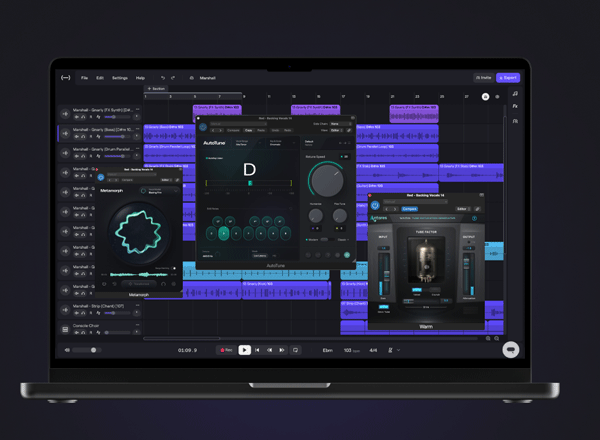This screenshot has width=600, height=440.
Task: Click the Console Choir track's instrument icon
Action: pos(65,329)
